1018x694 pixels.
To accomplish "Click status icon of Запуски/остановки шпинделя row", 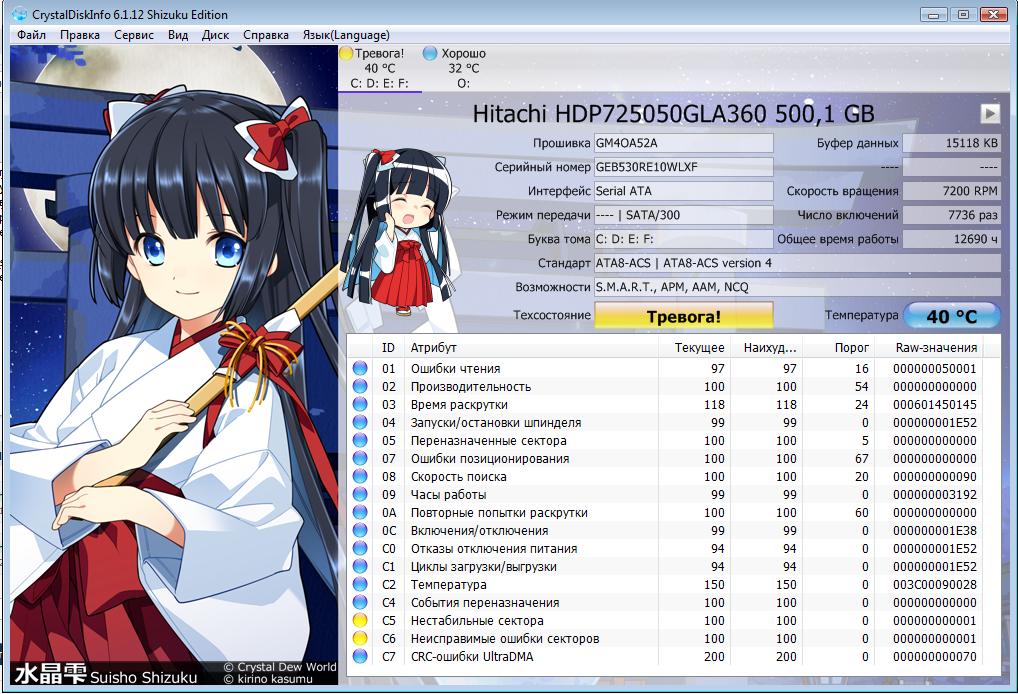I will [360, 423].
